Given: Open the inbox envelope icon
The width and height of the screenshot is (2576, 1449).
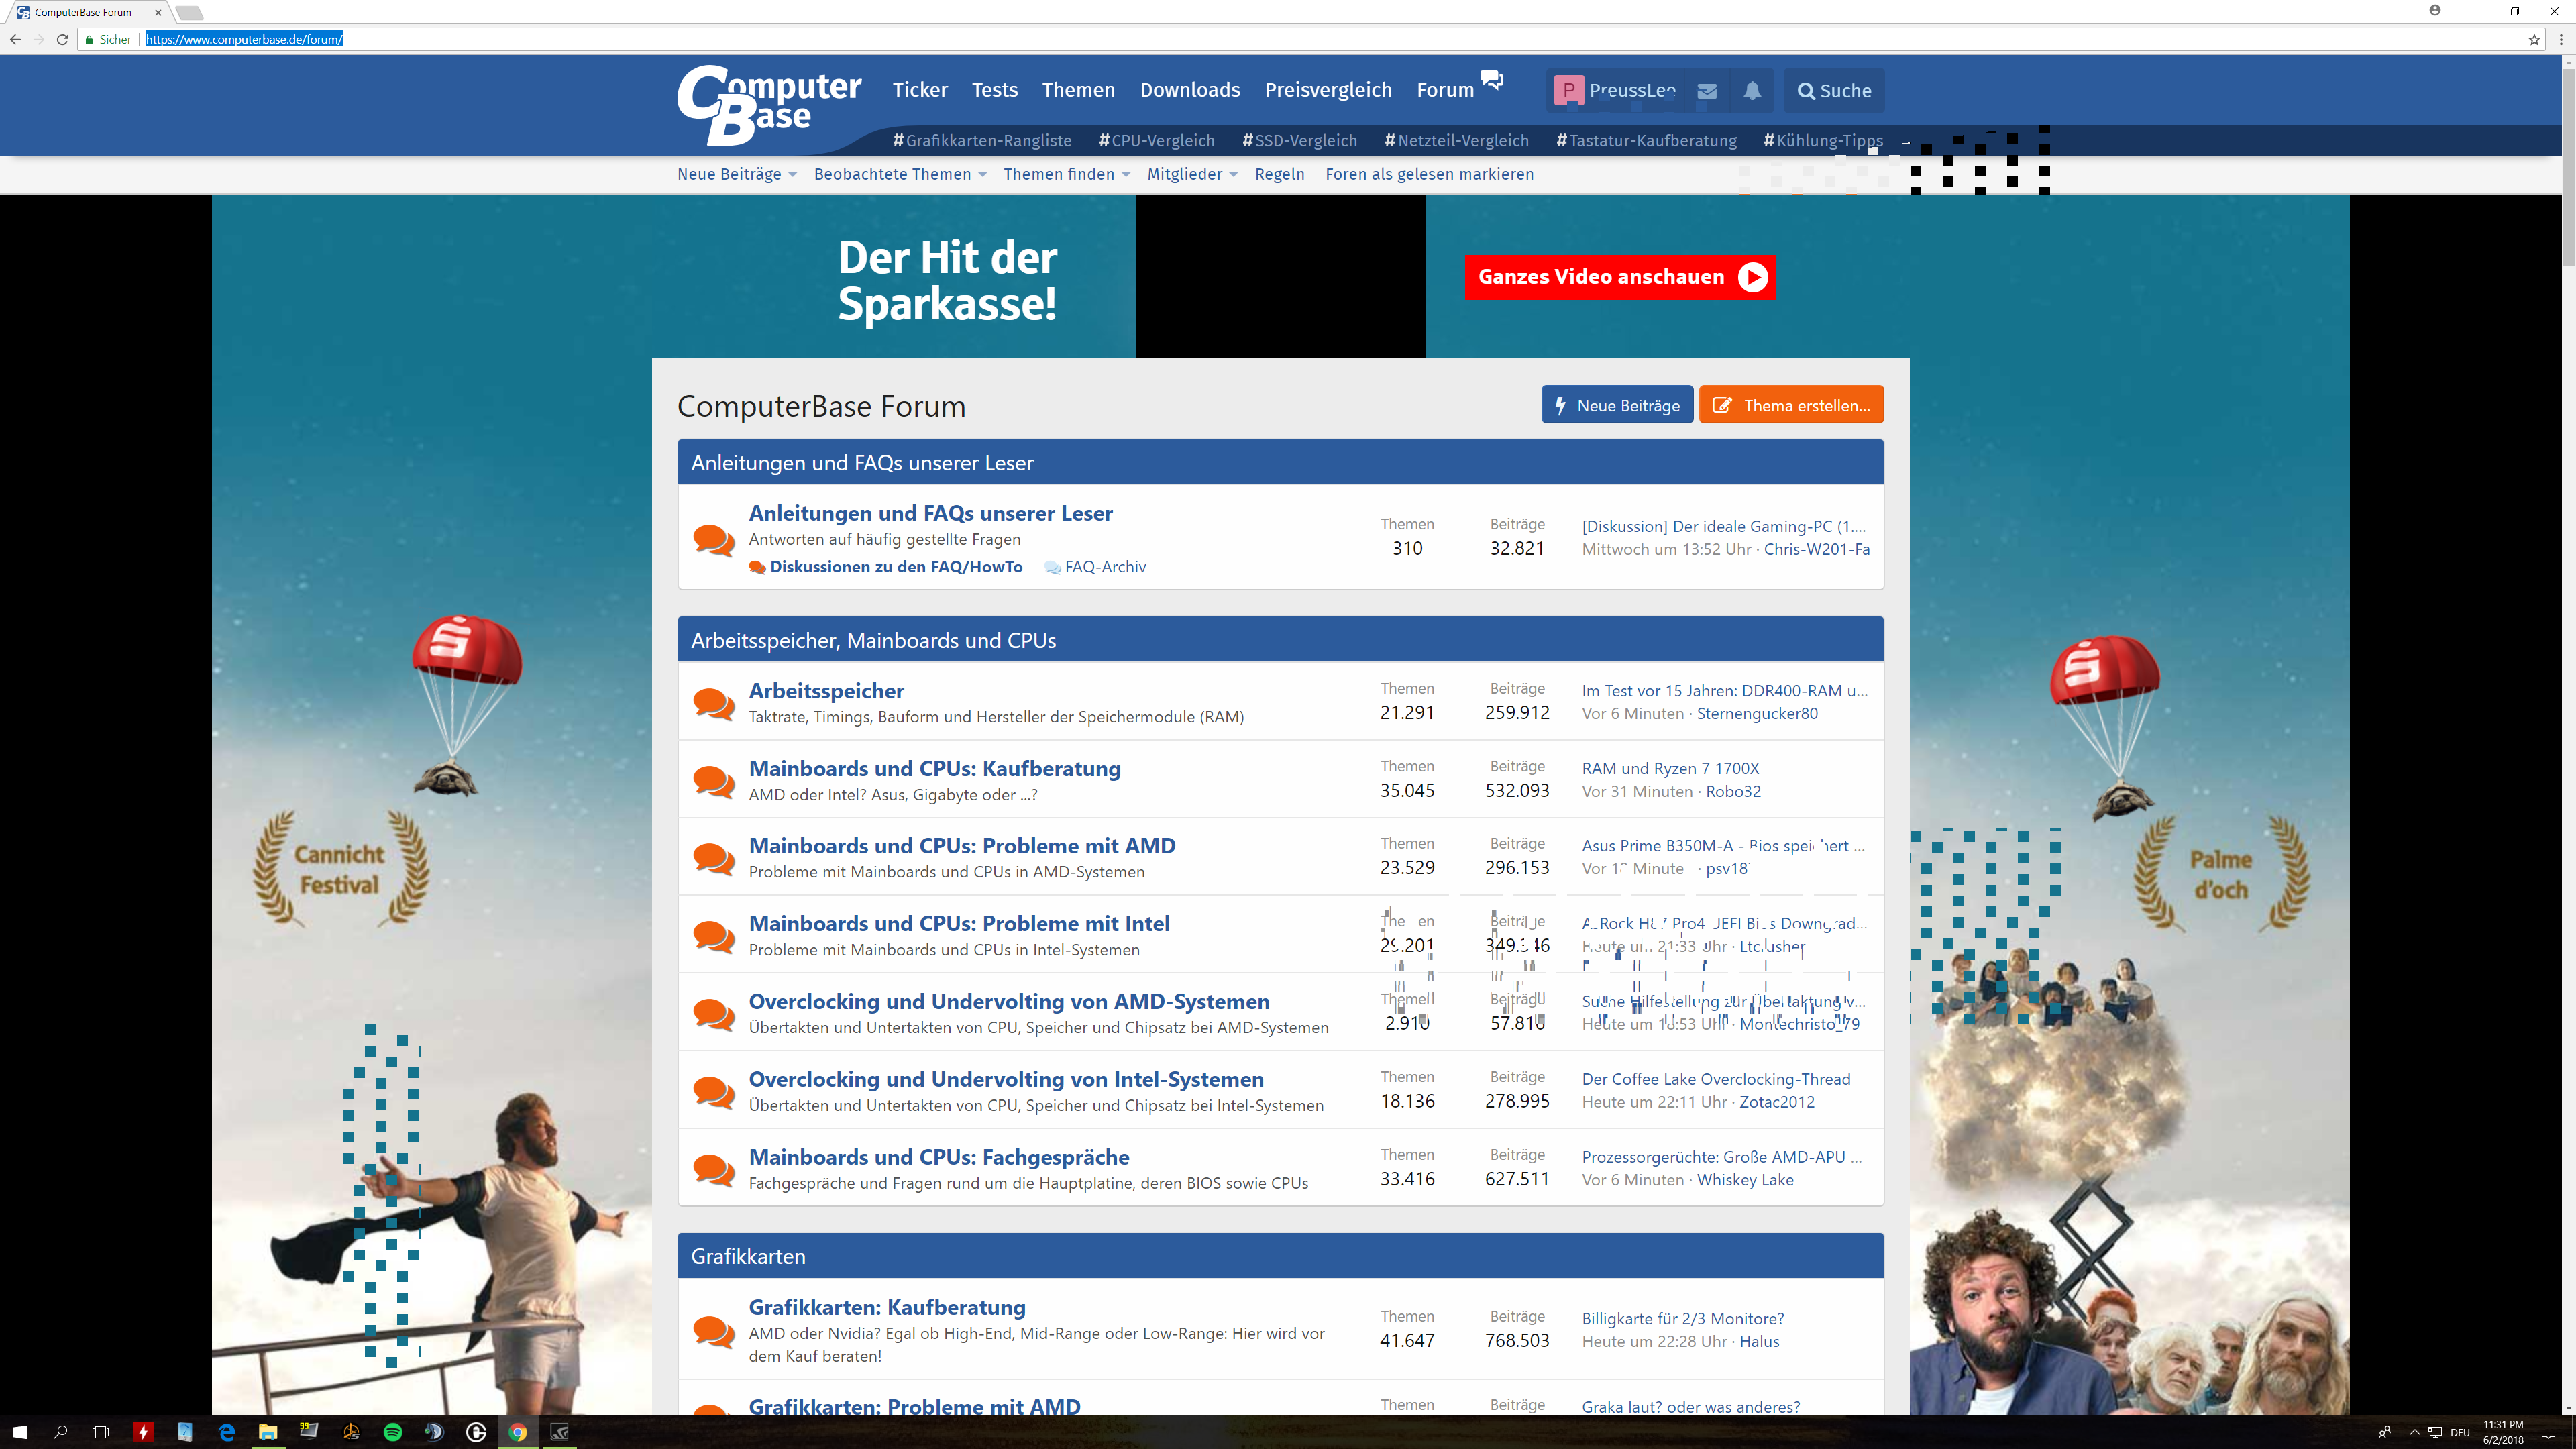Looking at the screenshot, I should (x=1707, y=91).
